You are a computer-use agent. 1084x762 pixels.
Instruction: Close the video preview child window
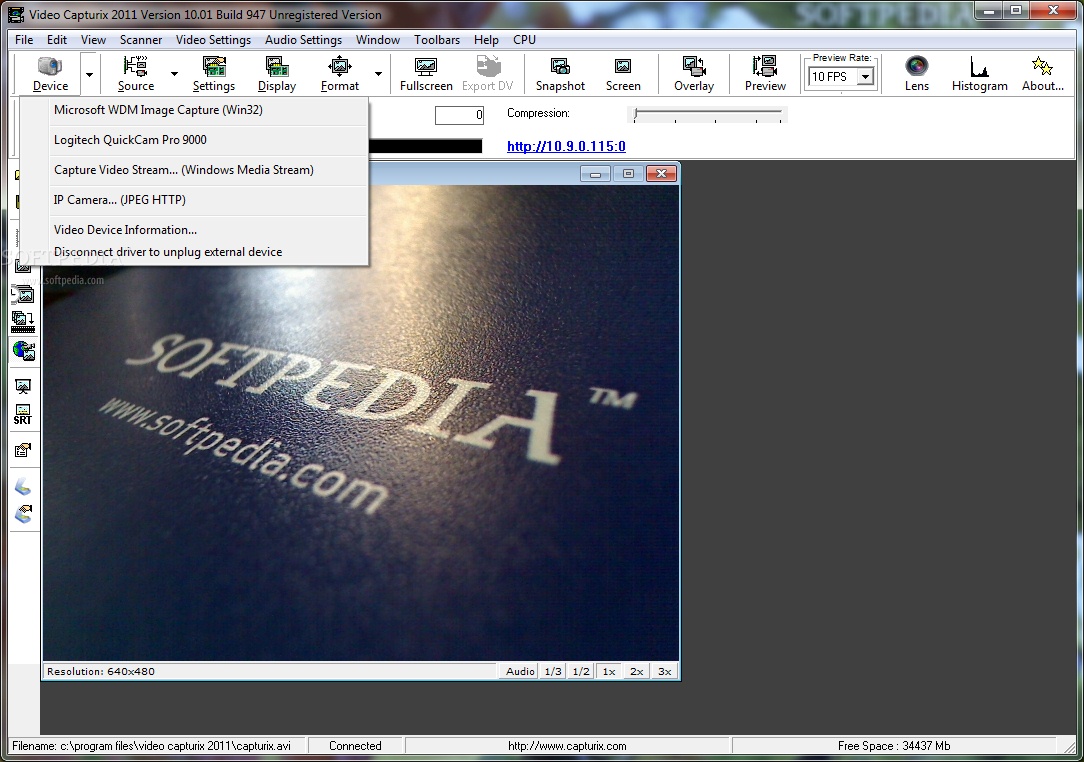tap(661, 174)
